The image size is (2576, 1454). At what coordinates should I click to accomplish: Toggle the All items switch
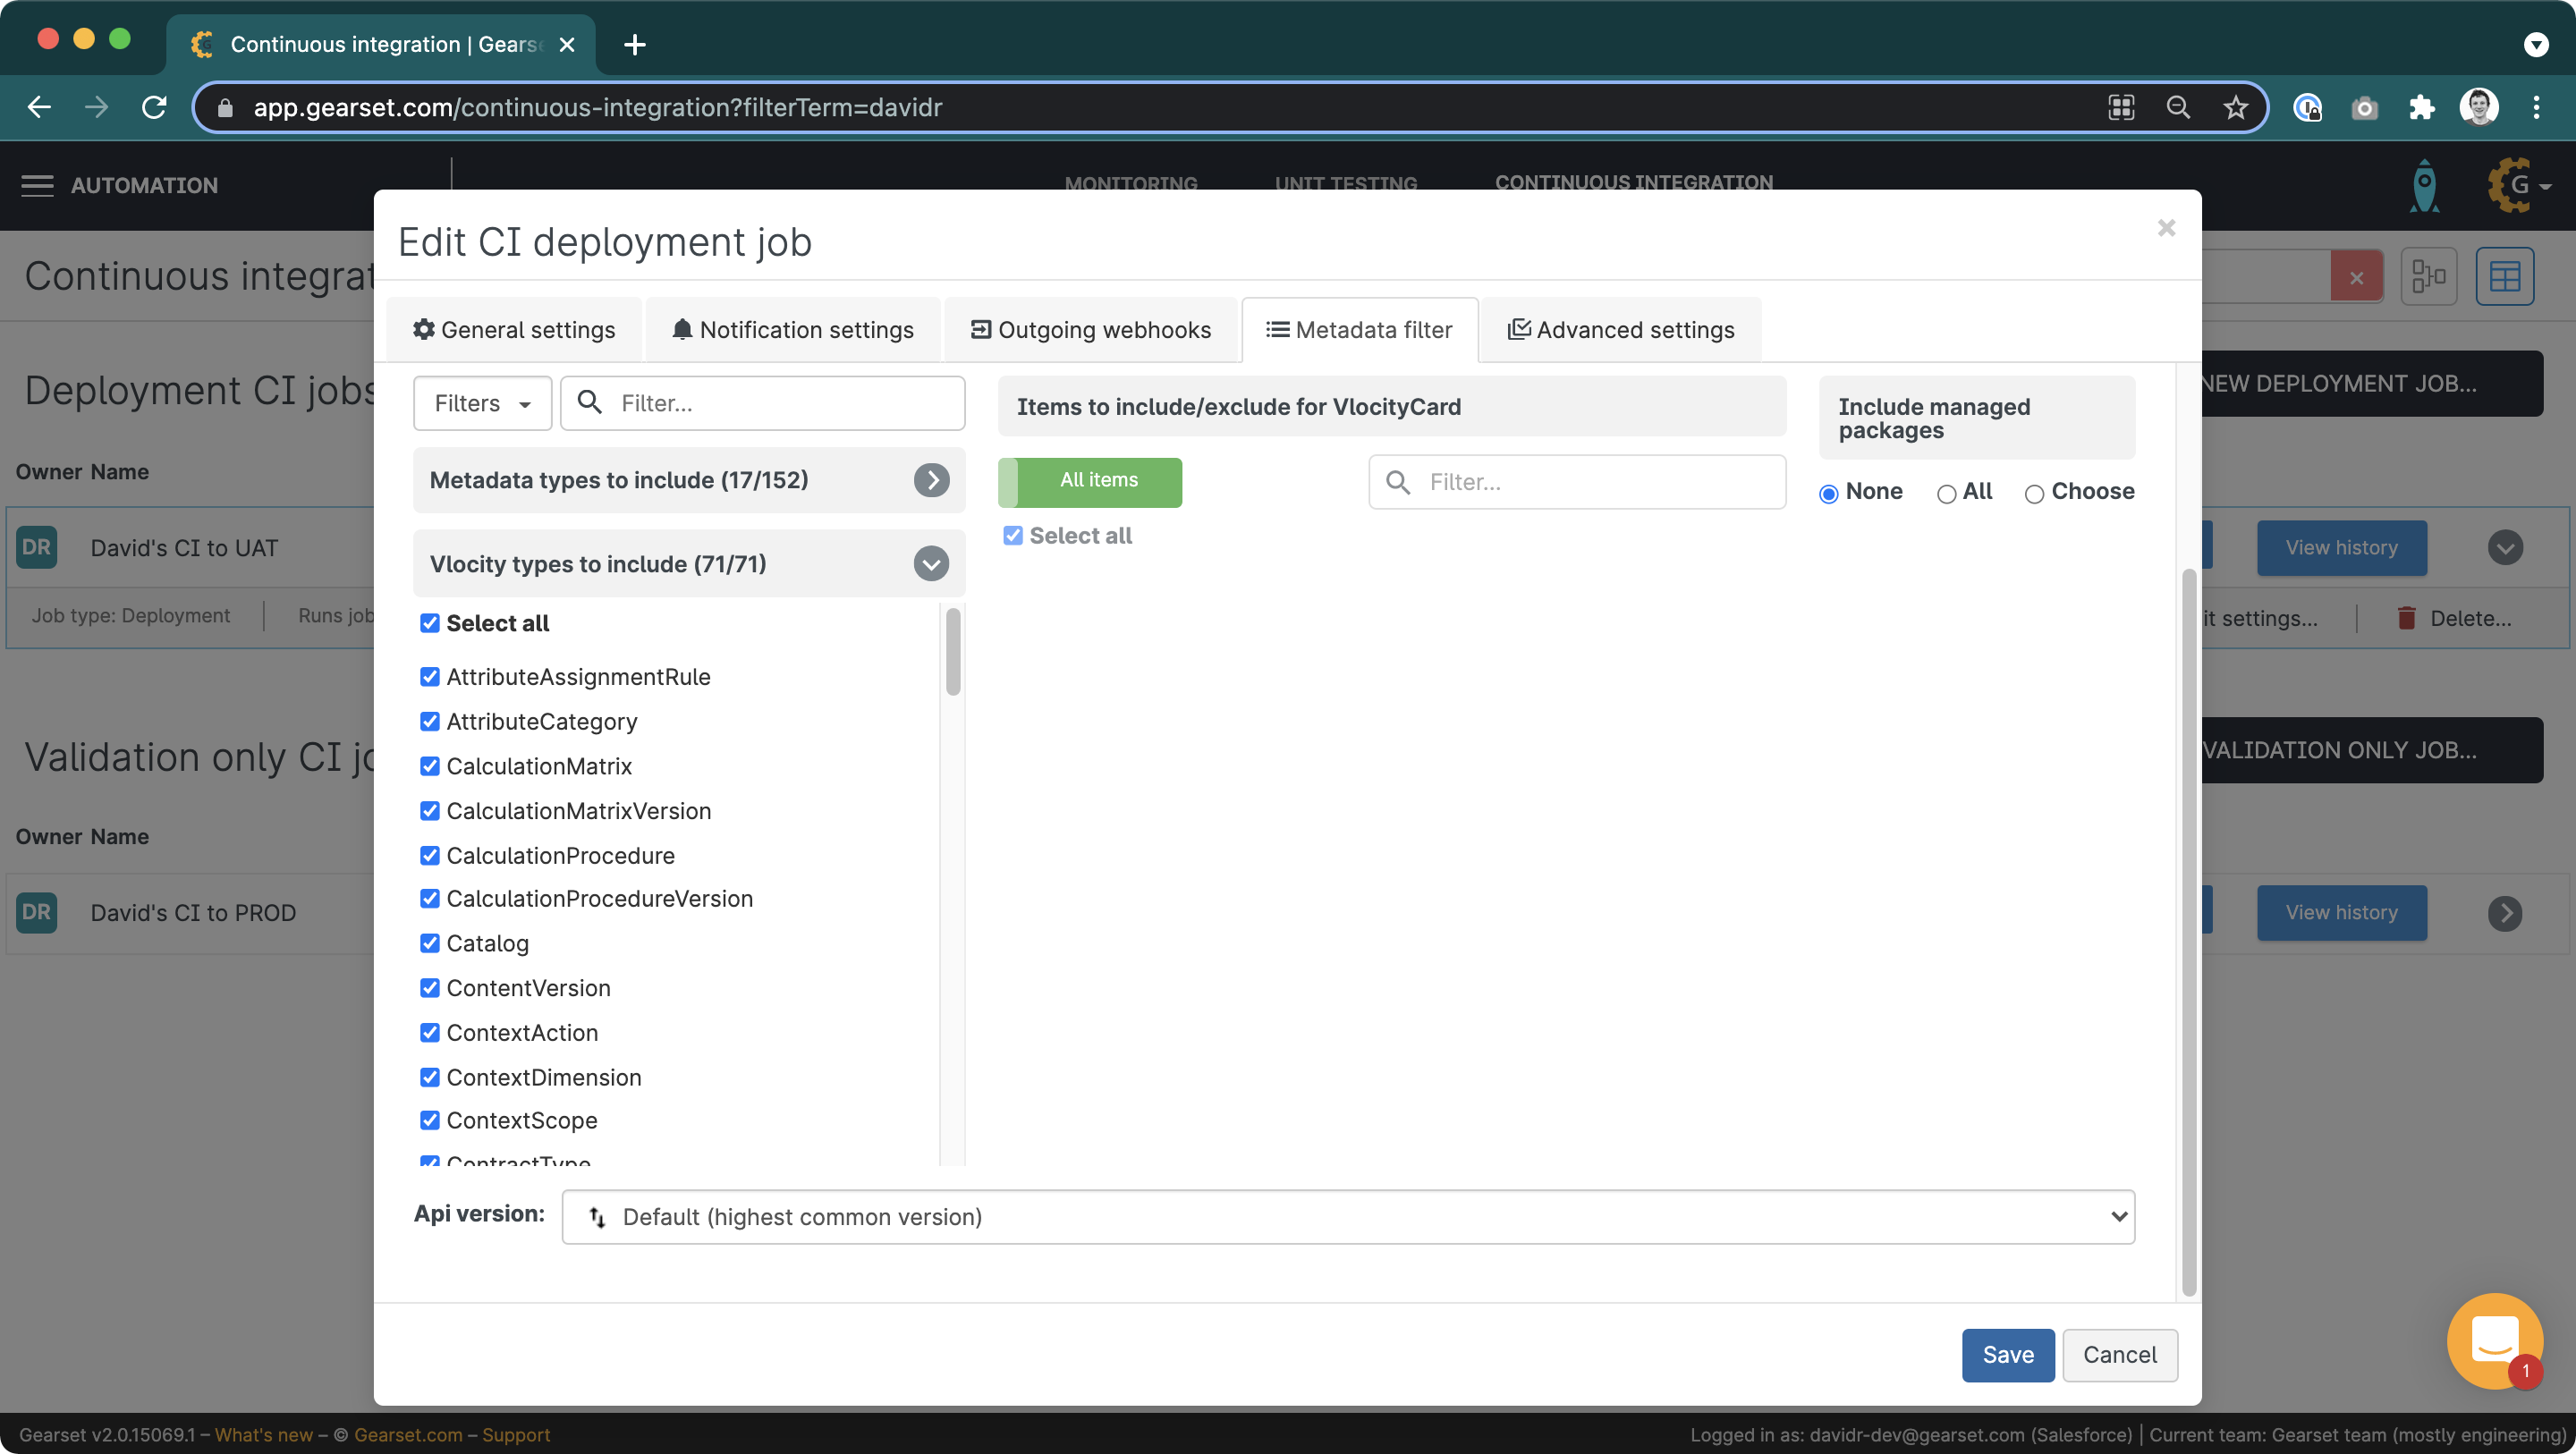(x=1090, y=482)
